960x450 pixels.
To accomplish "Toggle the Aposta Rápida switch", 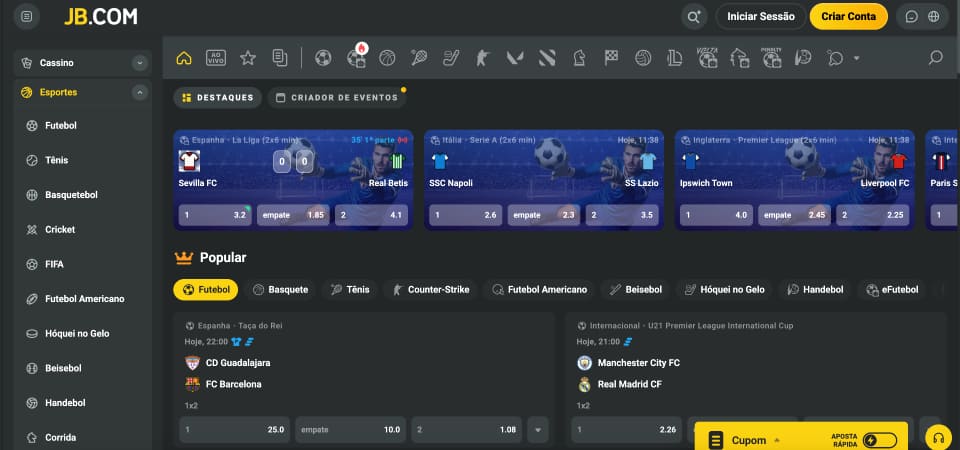I will point(880,440).
